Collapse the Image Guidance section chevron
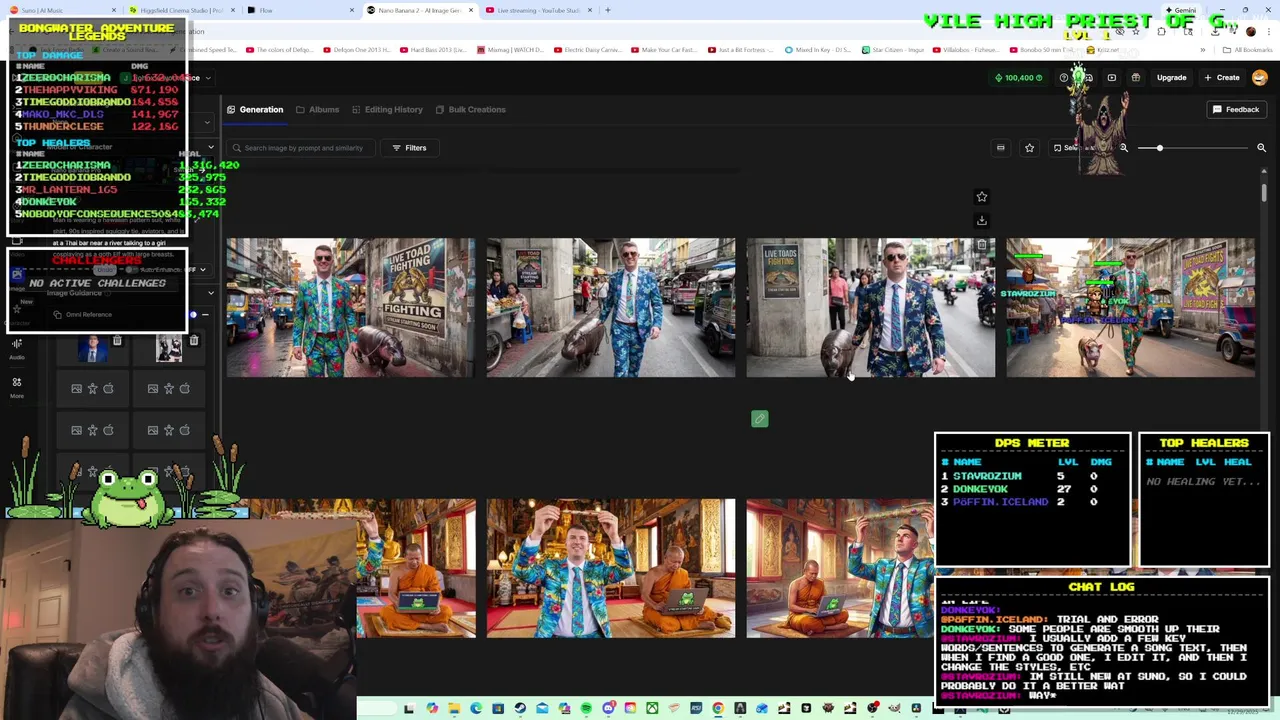Screen dimensions: 1280x720 [210, 293]
